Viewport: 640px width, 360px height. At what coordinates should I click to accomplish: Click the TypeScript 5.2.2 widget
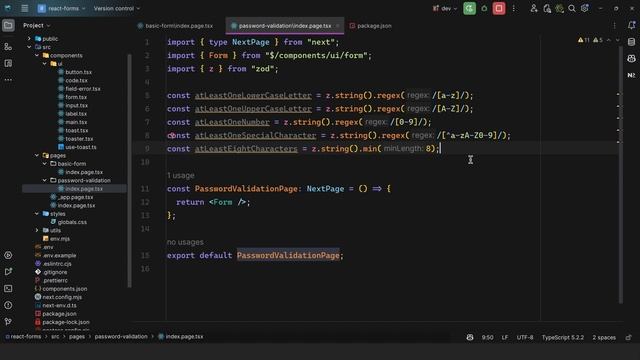point(563,337)
